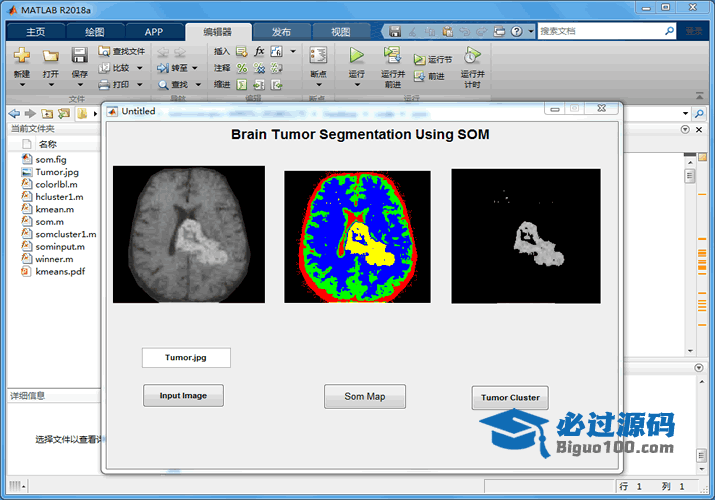Expand the New (新建) dropdown arrow

click(x=21, y=85)
